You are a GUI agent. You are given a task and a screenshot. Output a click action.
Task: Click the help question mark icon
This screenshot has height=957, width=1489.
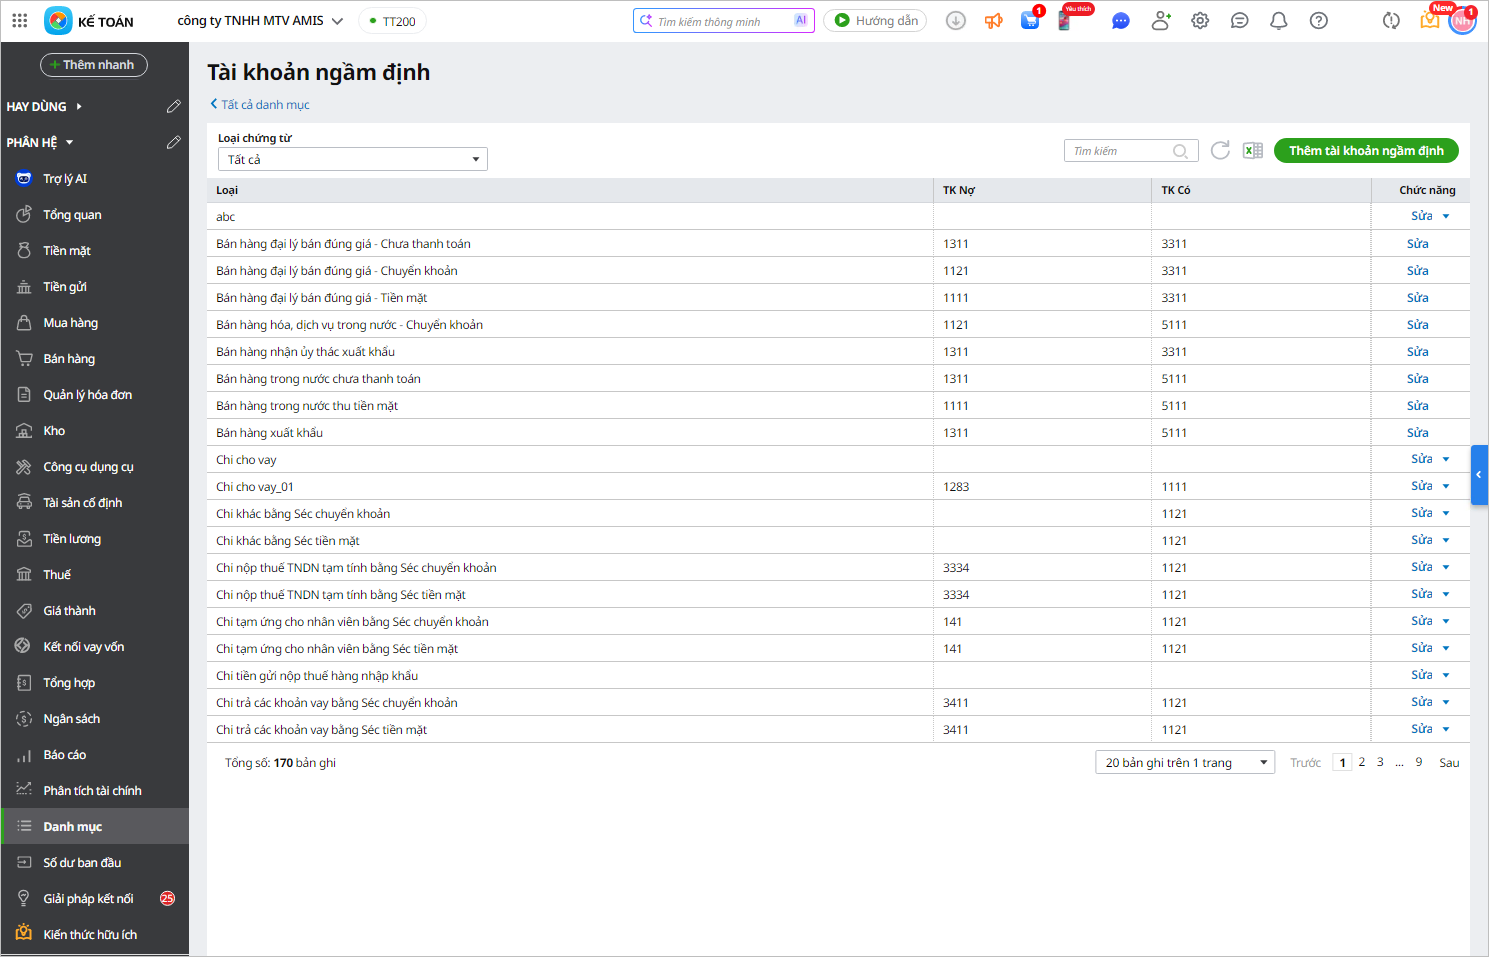click(1319, 21)
